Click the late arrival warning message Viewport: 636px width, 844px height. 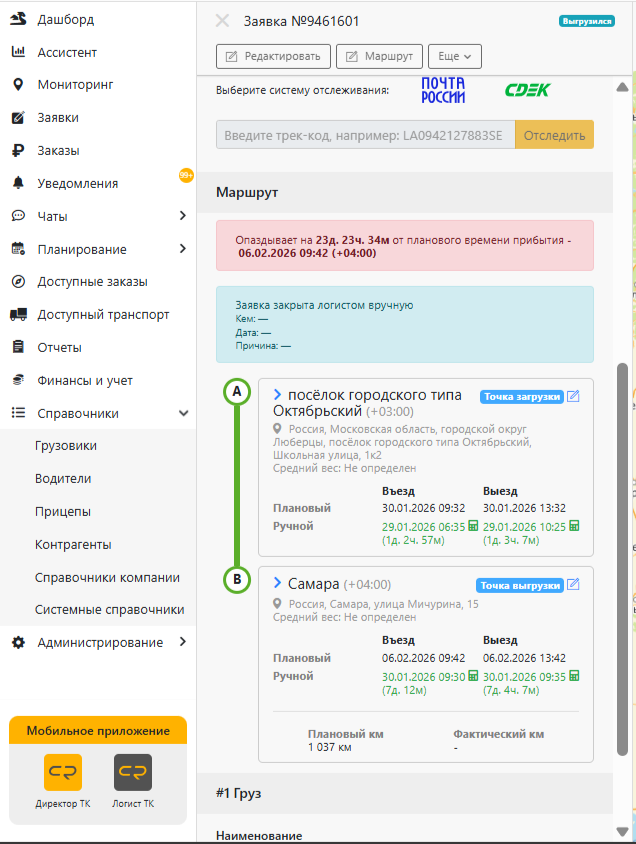coord(405,245)
